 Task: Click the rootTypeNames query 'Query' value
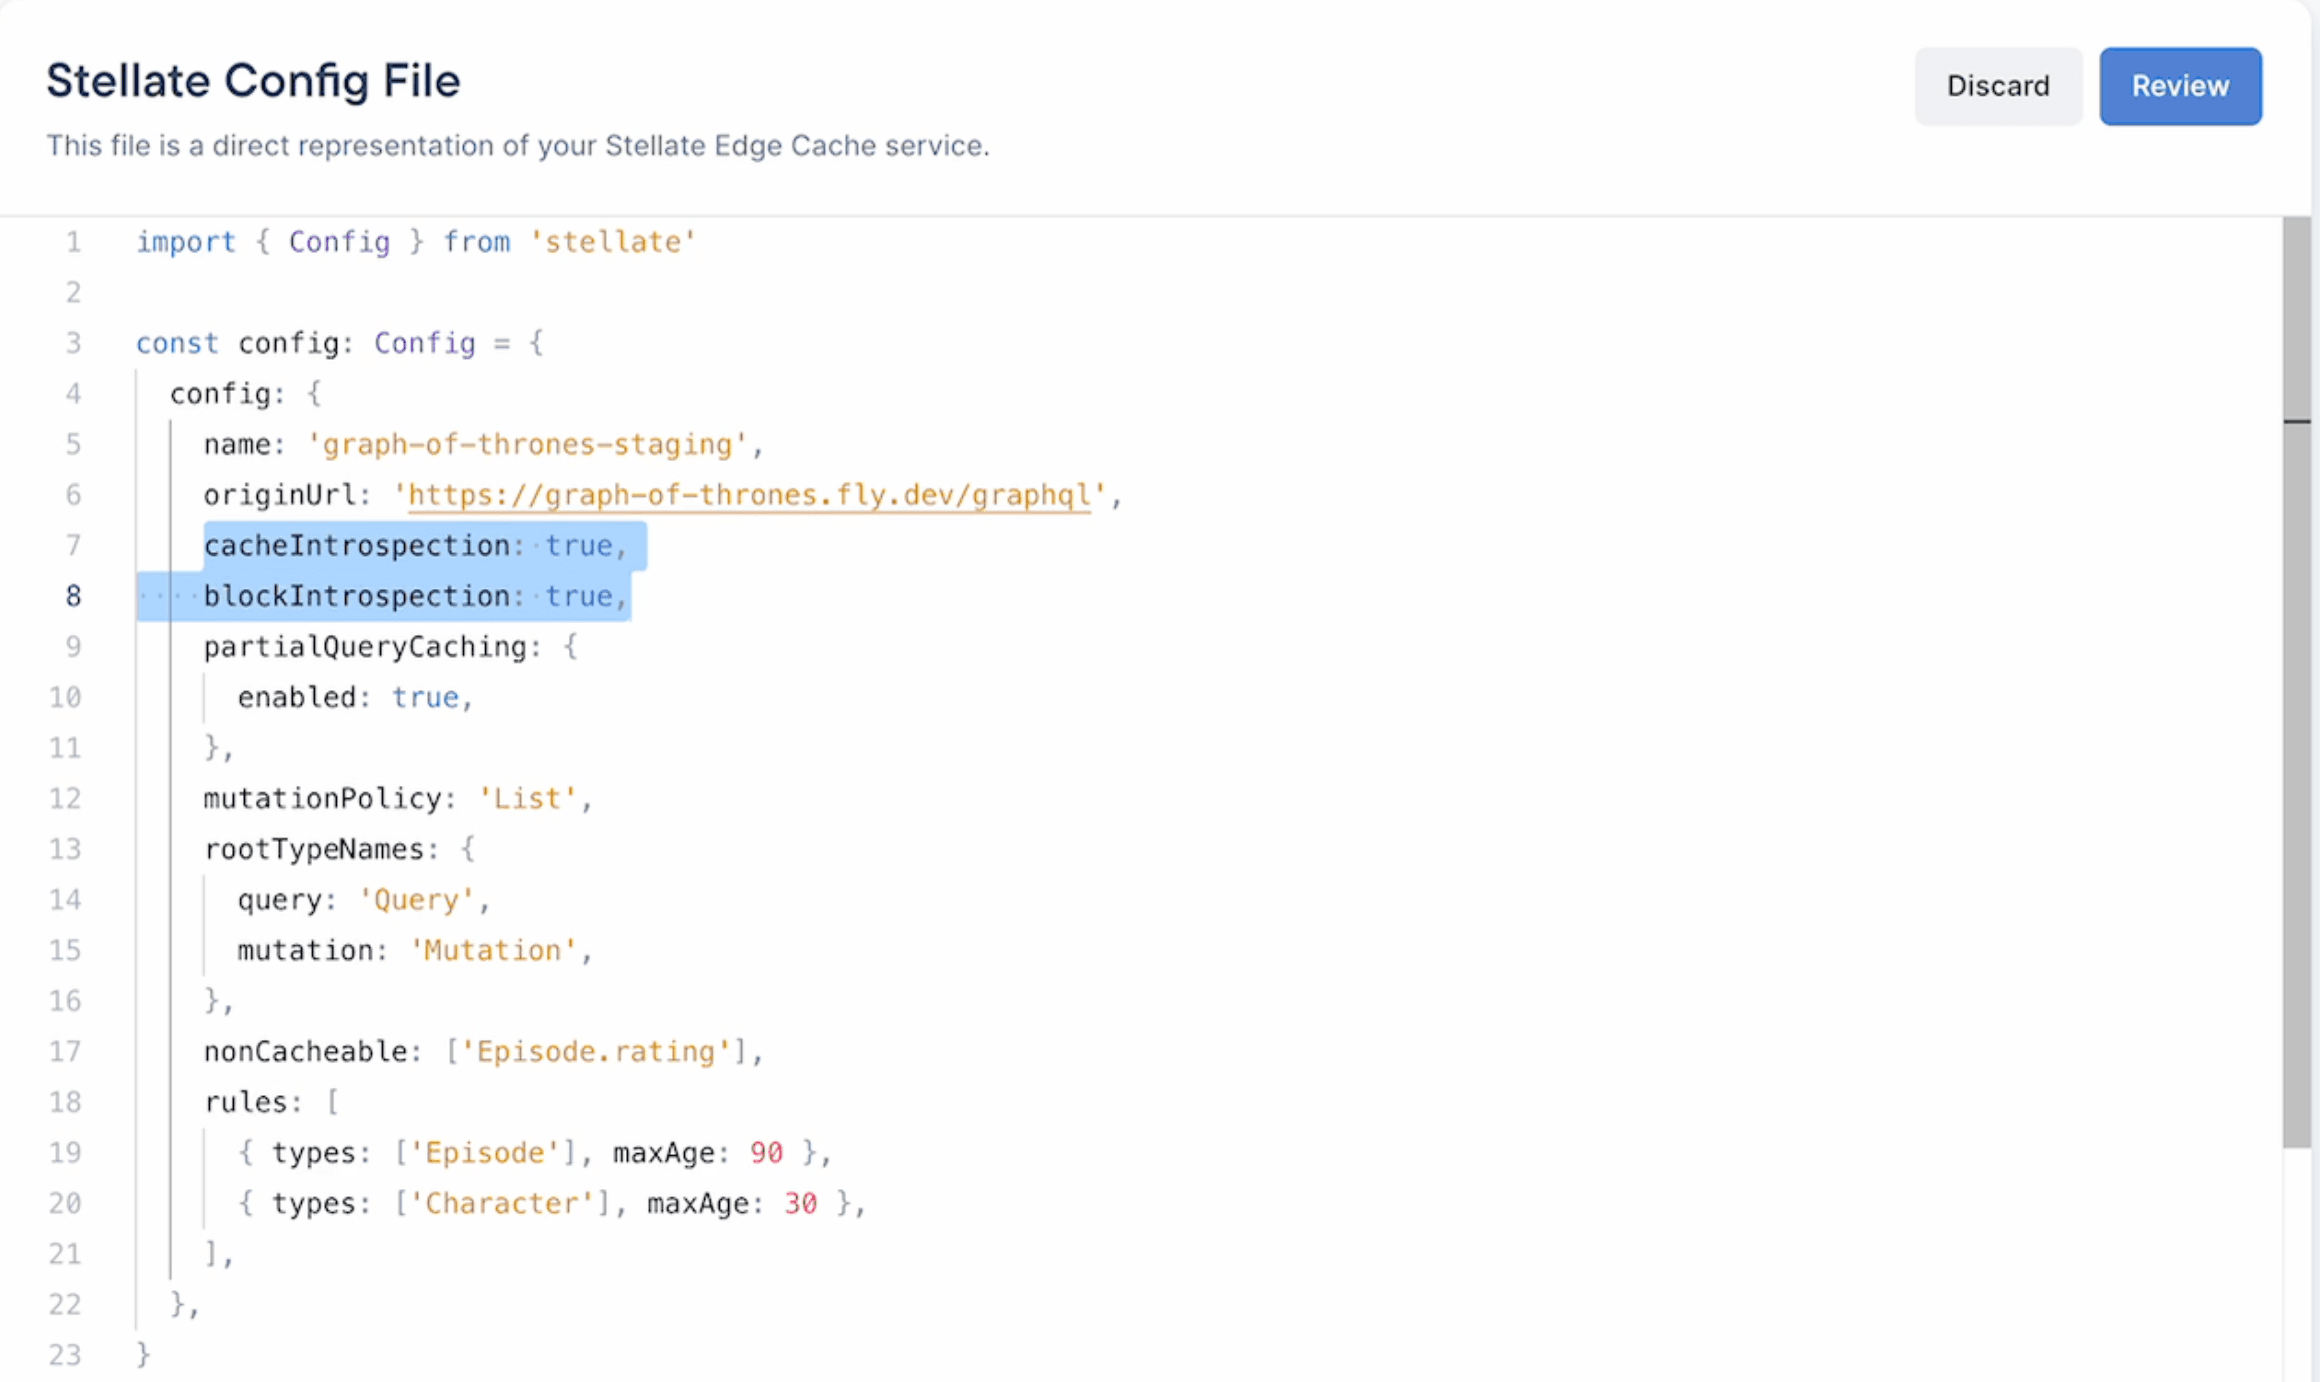pos(417,898)
